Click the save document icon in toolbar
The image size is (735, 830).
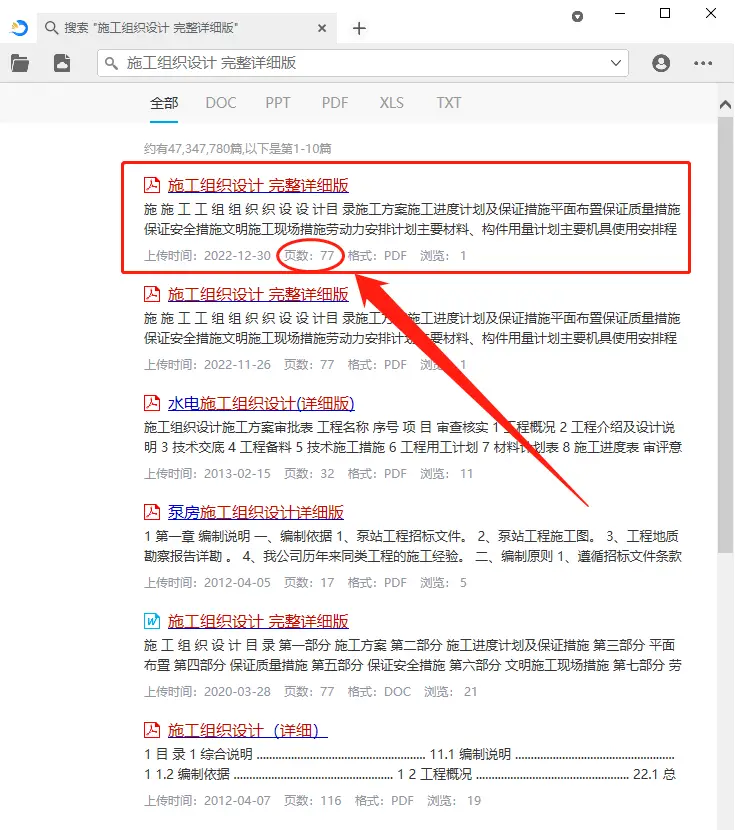(61, 63)
